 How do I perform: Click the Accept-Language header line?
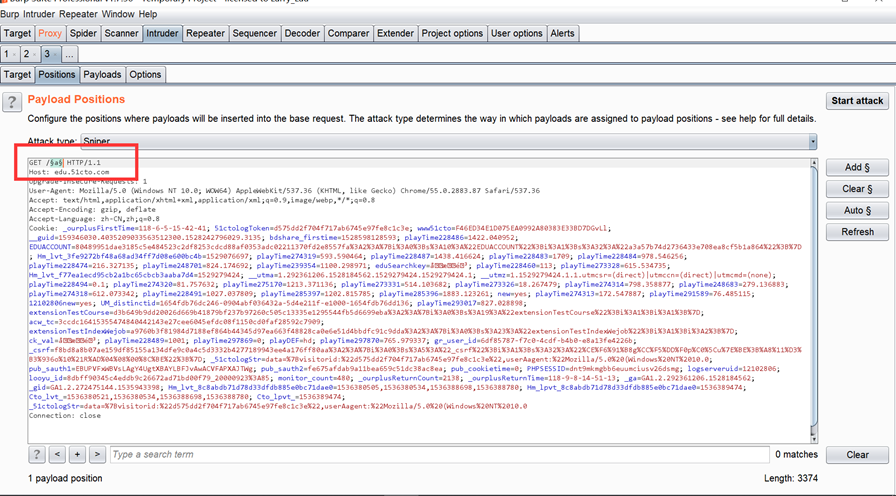pos(94,219)
